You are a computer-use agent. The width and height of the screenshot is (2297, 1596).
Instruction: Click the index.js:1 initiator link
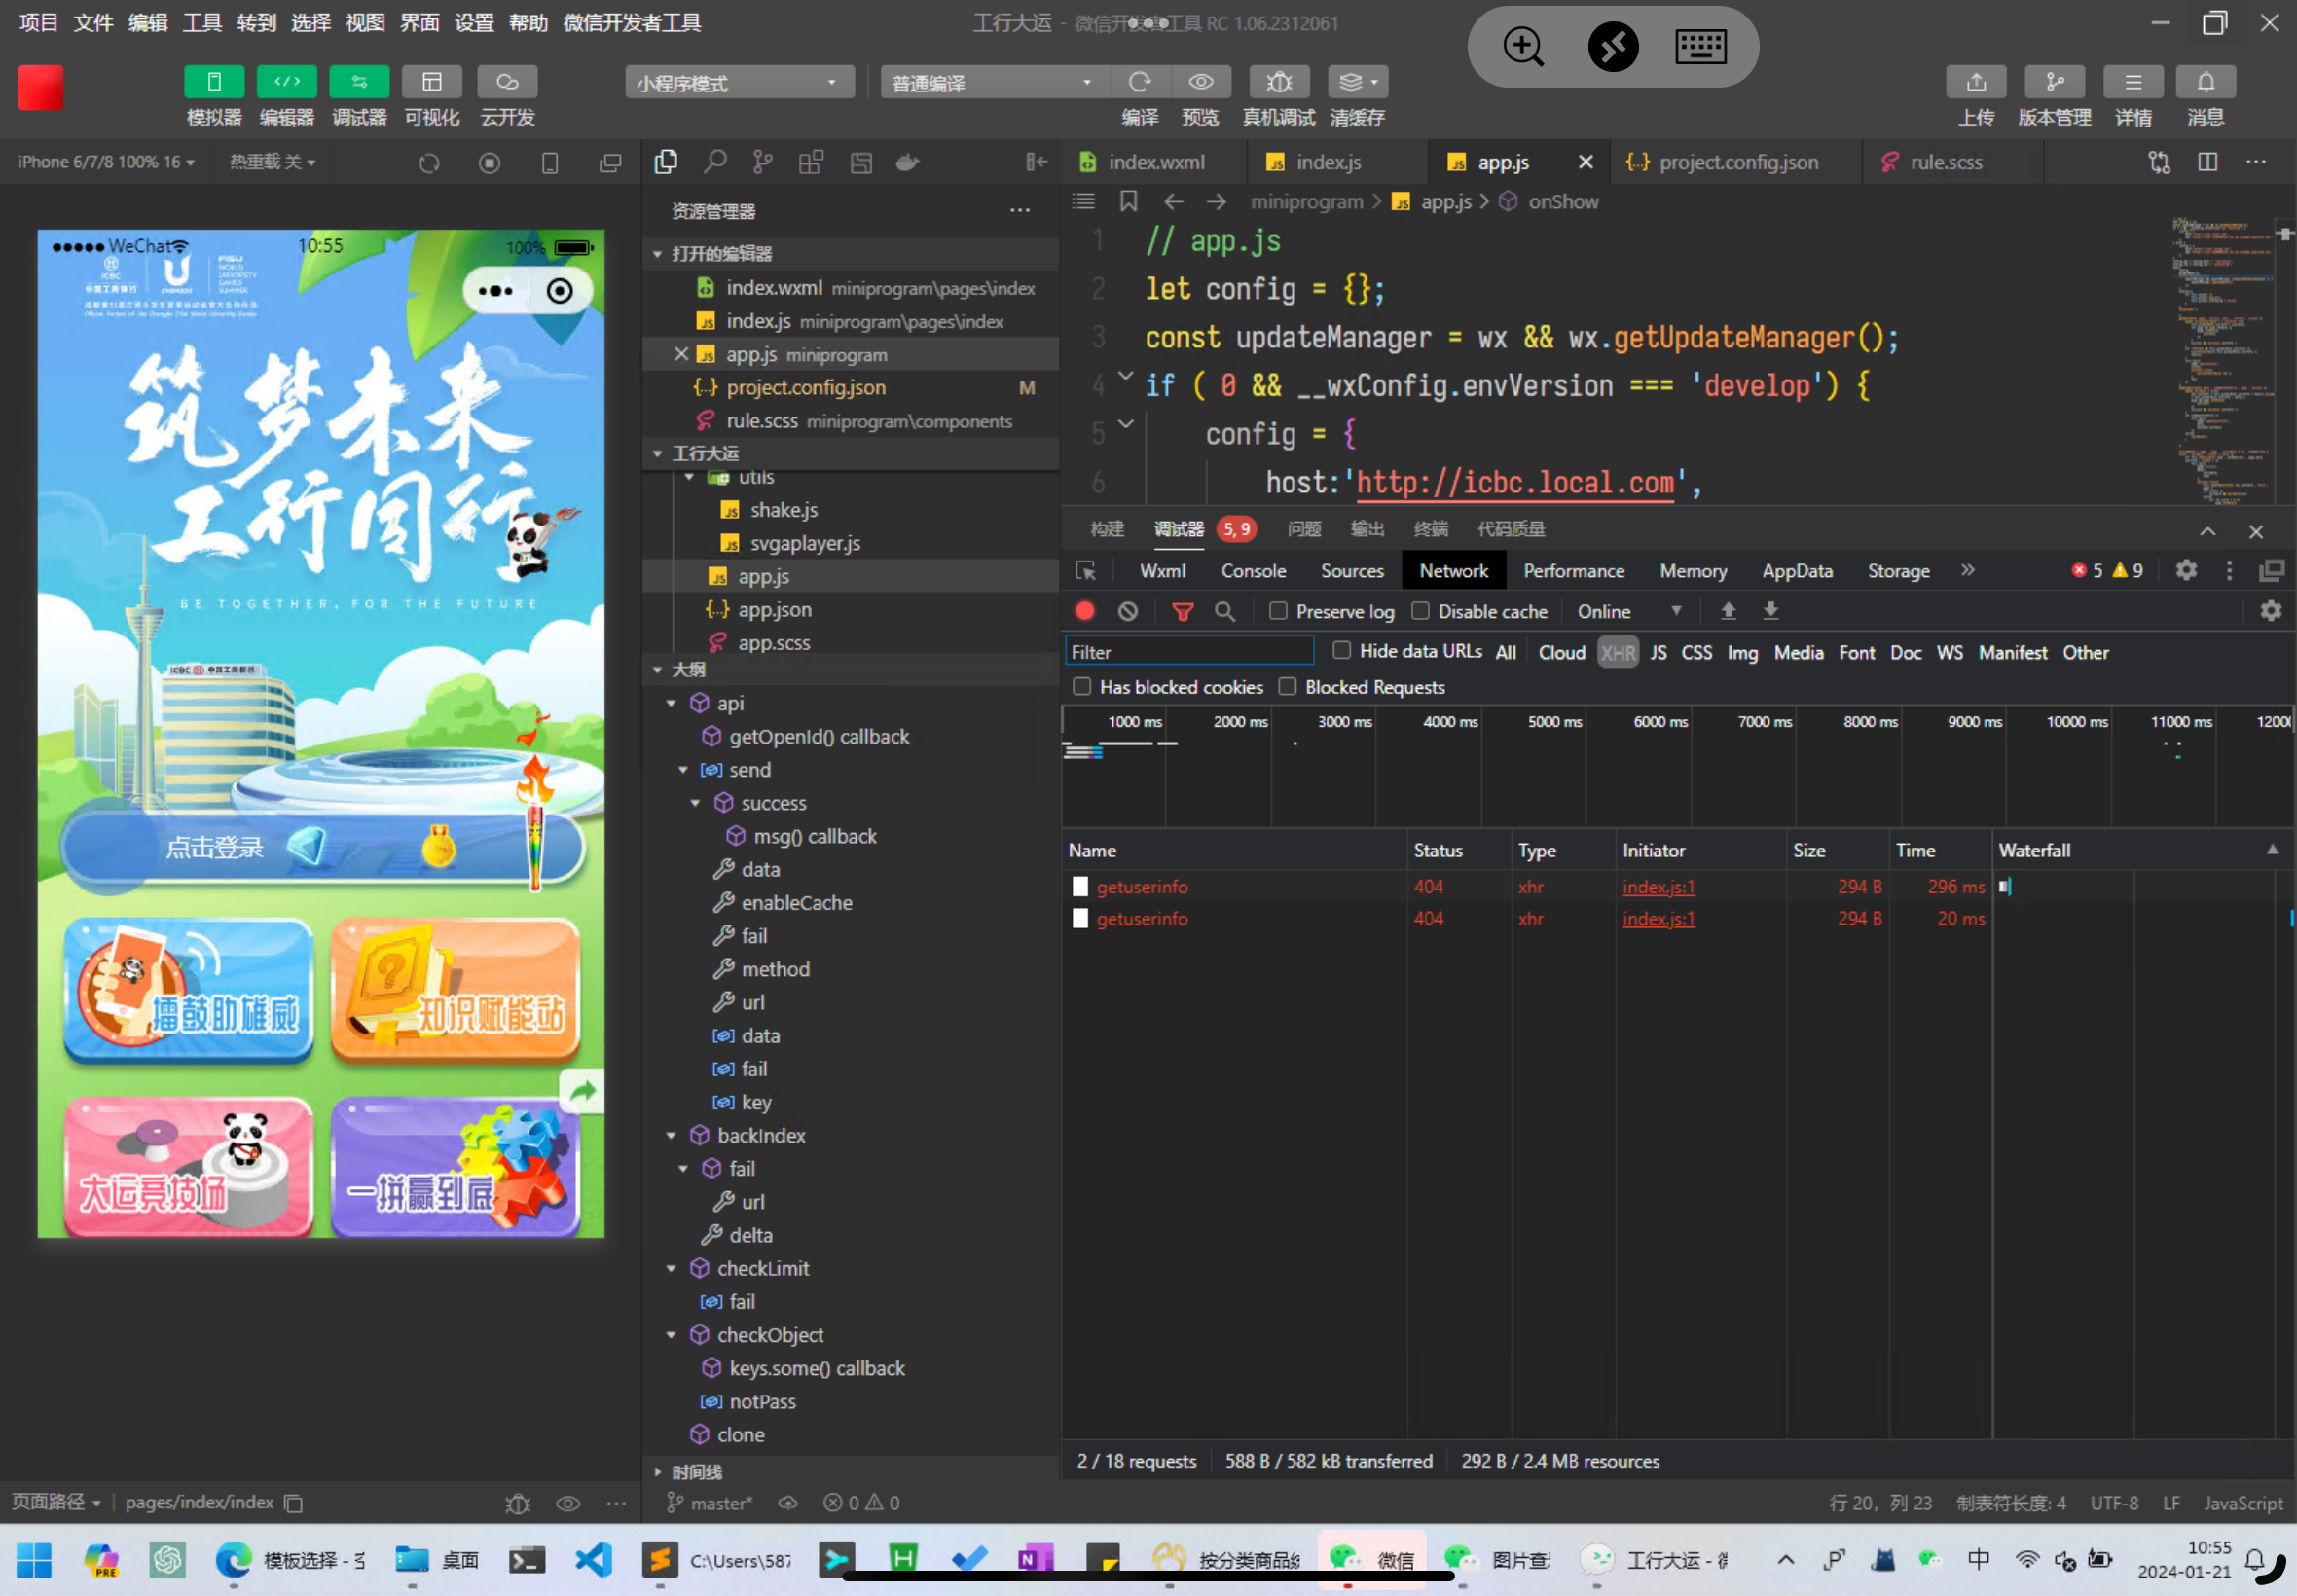(1658, 887)
